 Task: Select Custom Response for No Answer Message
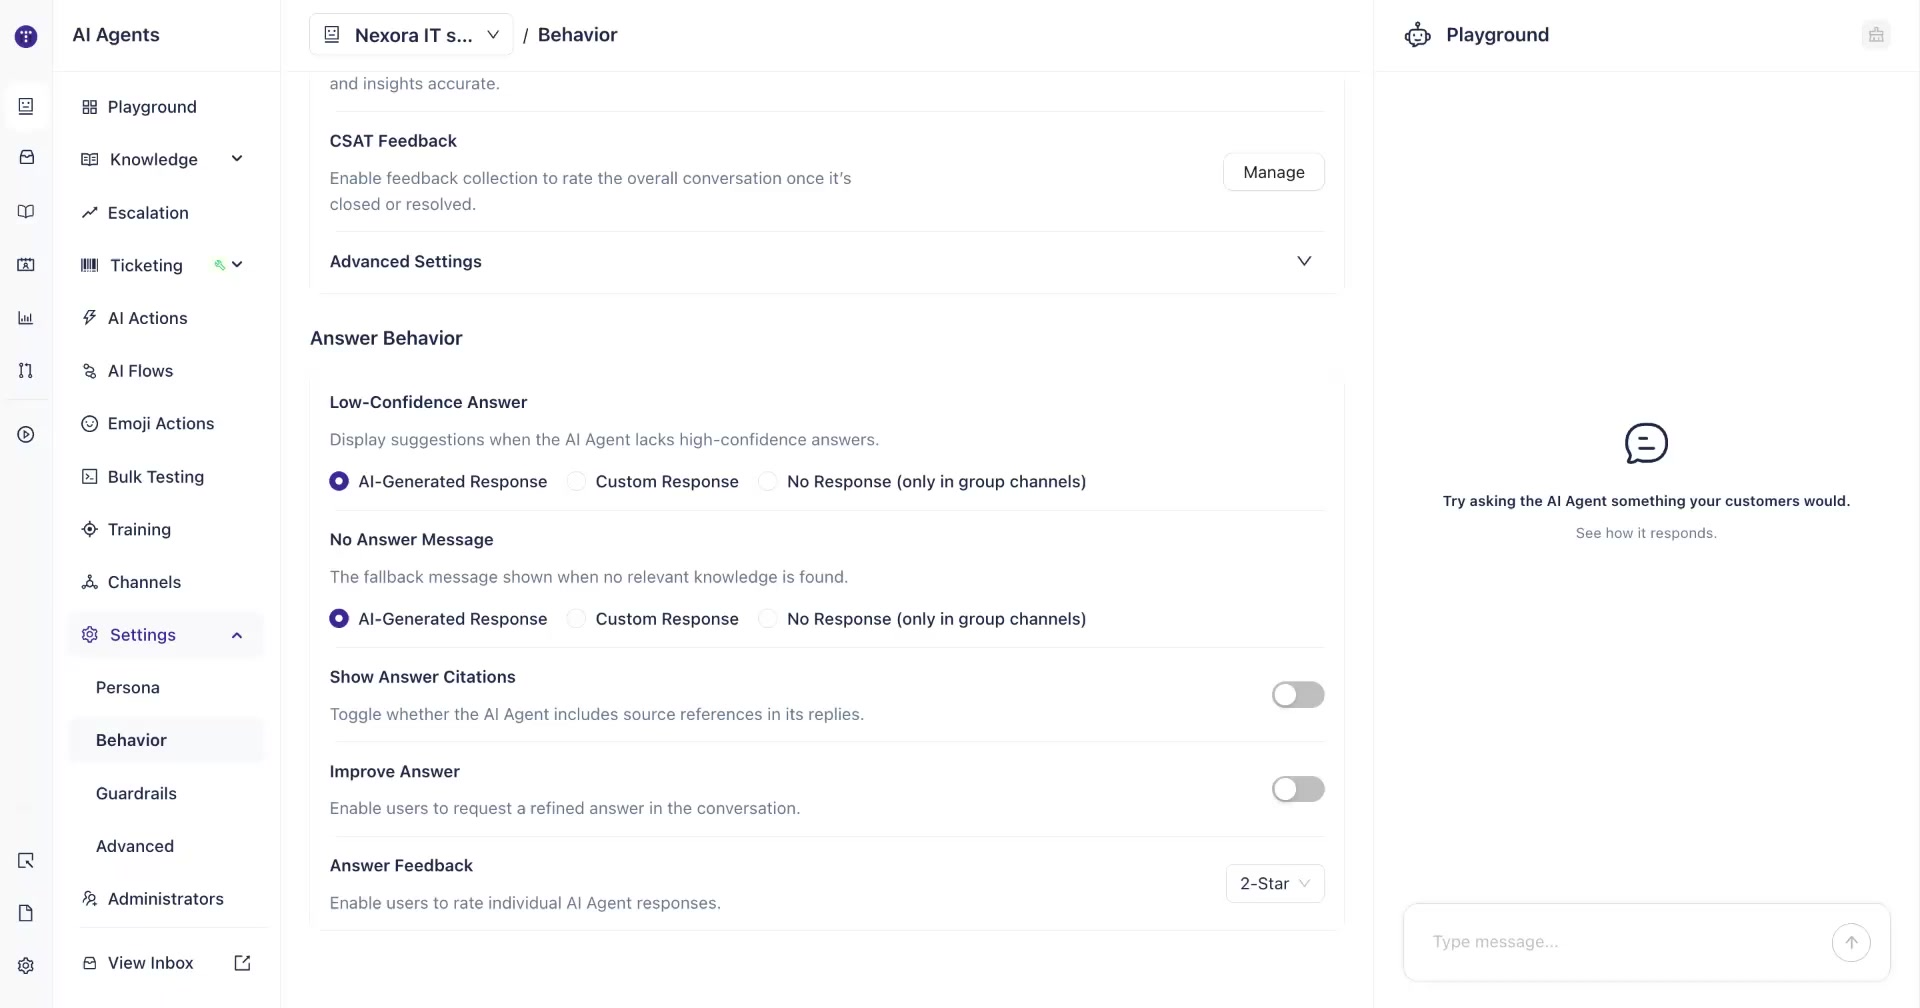pos(576,619)
